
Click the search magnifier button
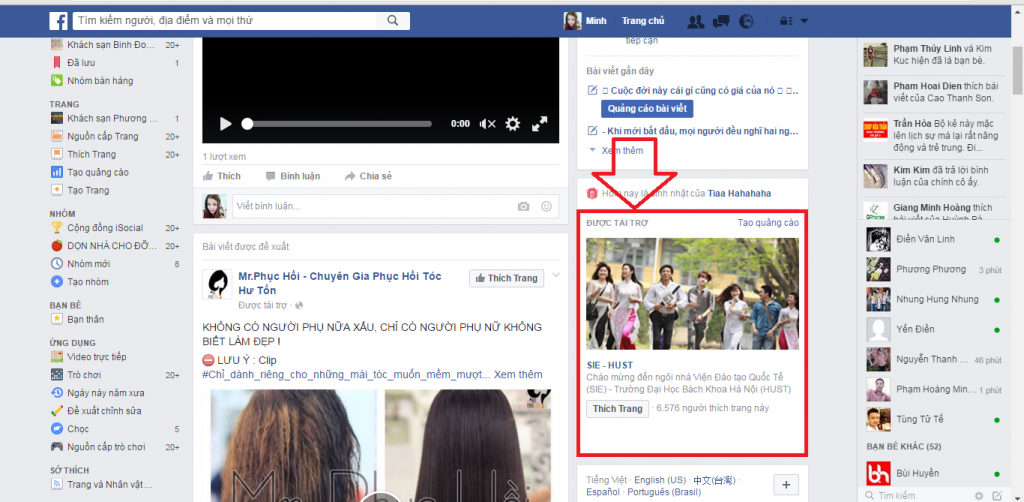[392, 21]
